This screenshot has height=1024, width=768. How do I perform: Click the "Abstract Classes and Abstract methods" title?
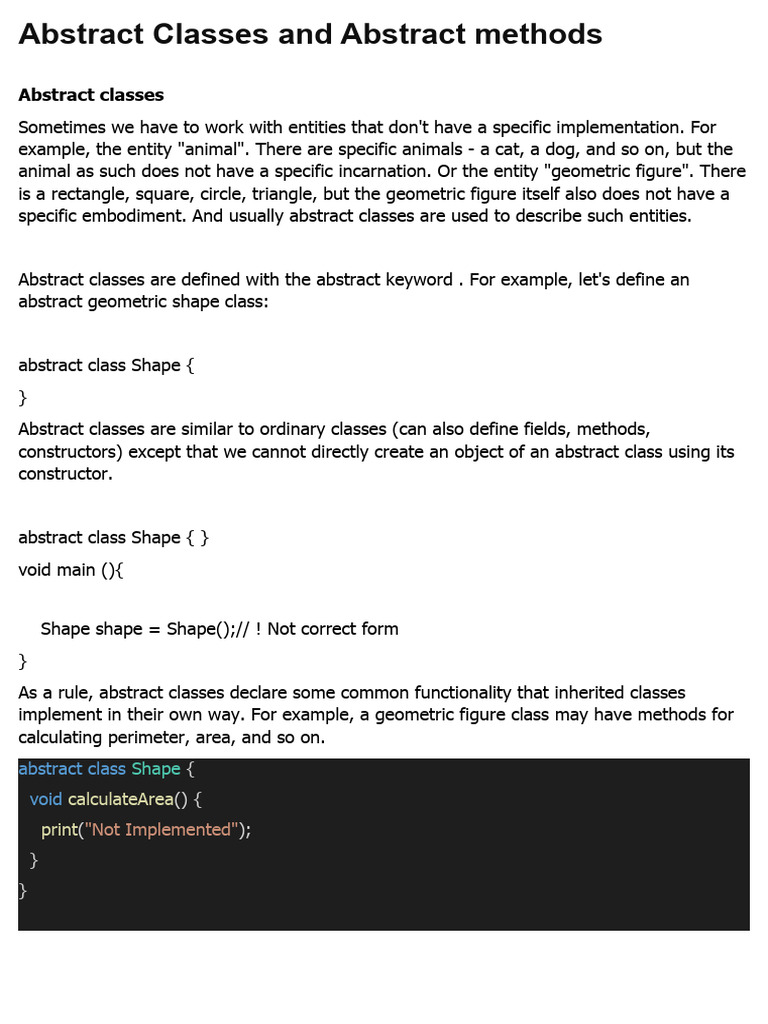[310, 35]
